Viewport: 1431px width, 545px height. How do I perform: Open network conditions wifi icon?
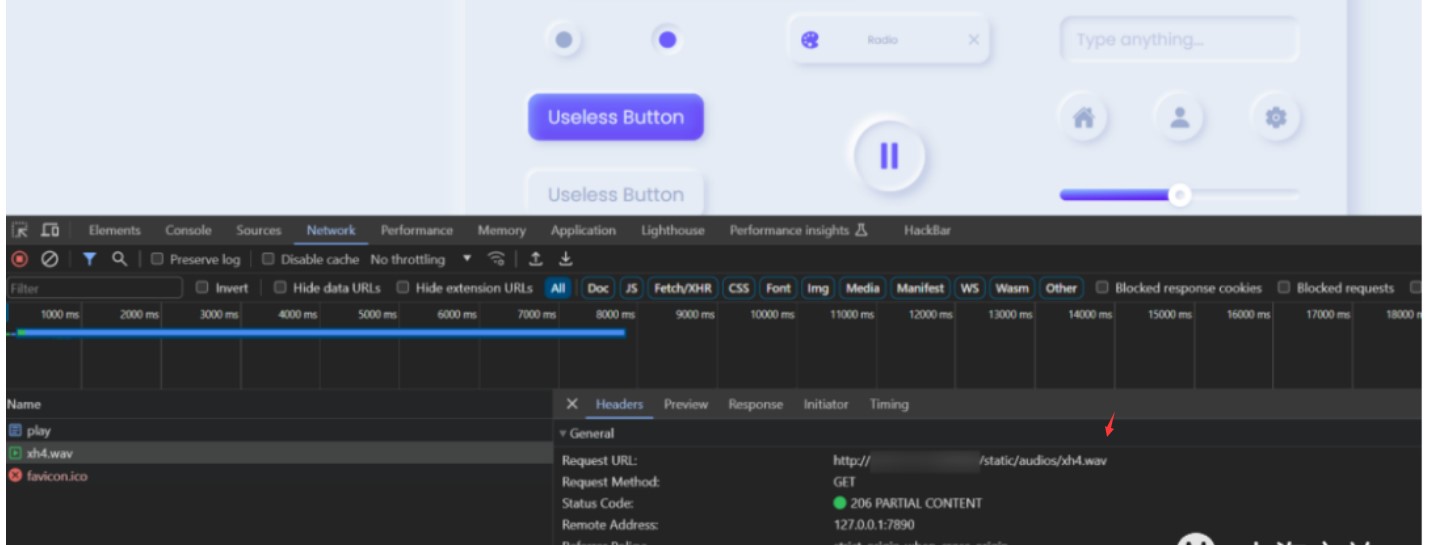[496, 259]
